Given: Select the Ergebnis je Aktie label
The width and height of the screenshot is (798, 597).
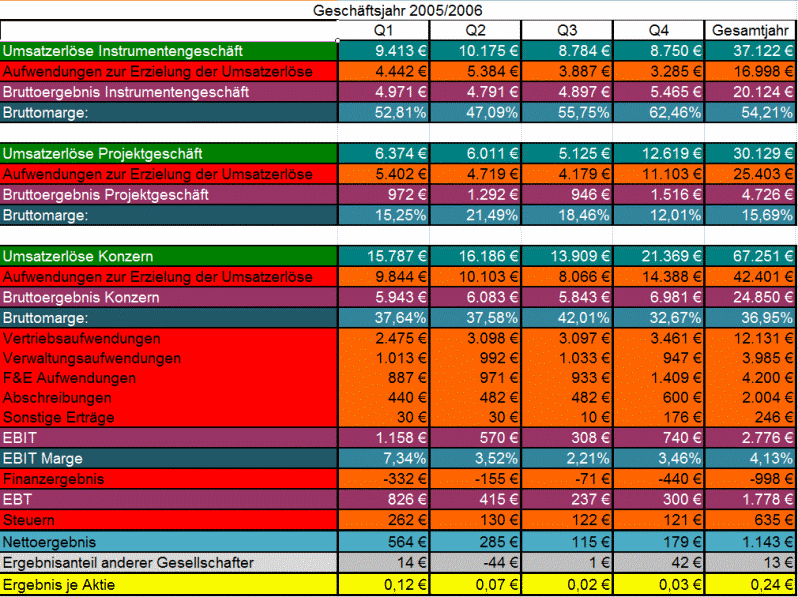Looking at the screenshot, I should (x=169, y=585).
